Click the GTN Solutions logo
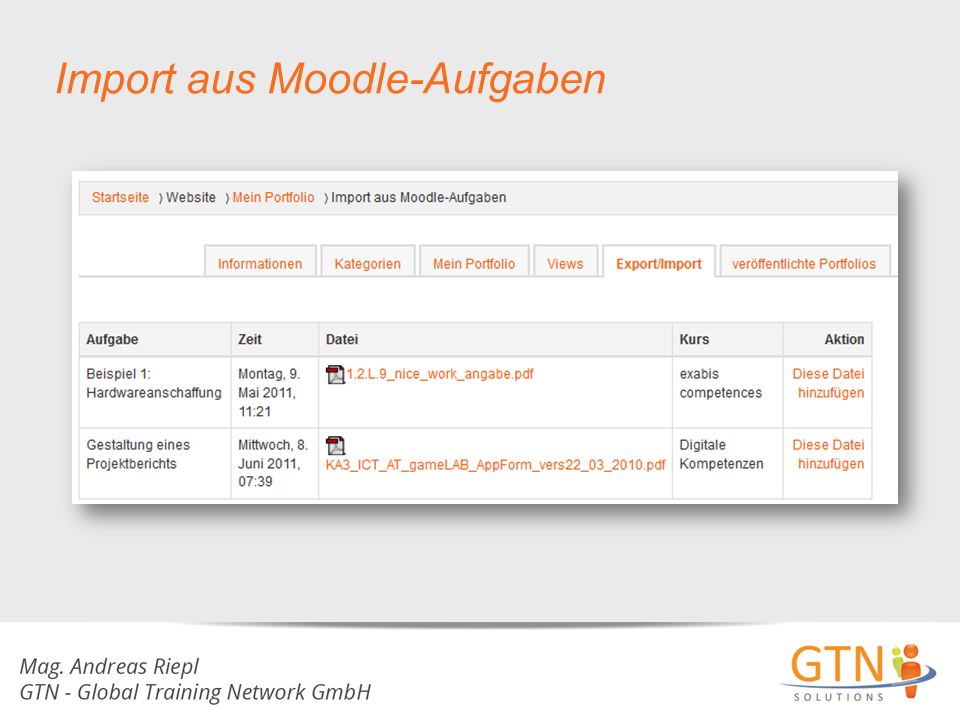Image resolution: width=960 pixels, height=720 pixels. point(858,672)
